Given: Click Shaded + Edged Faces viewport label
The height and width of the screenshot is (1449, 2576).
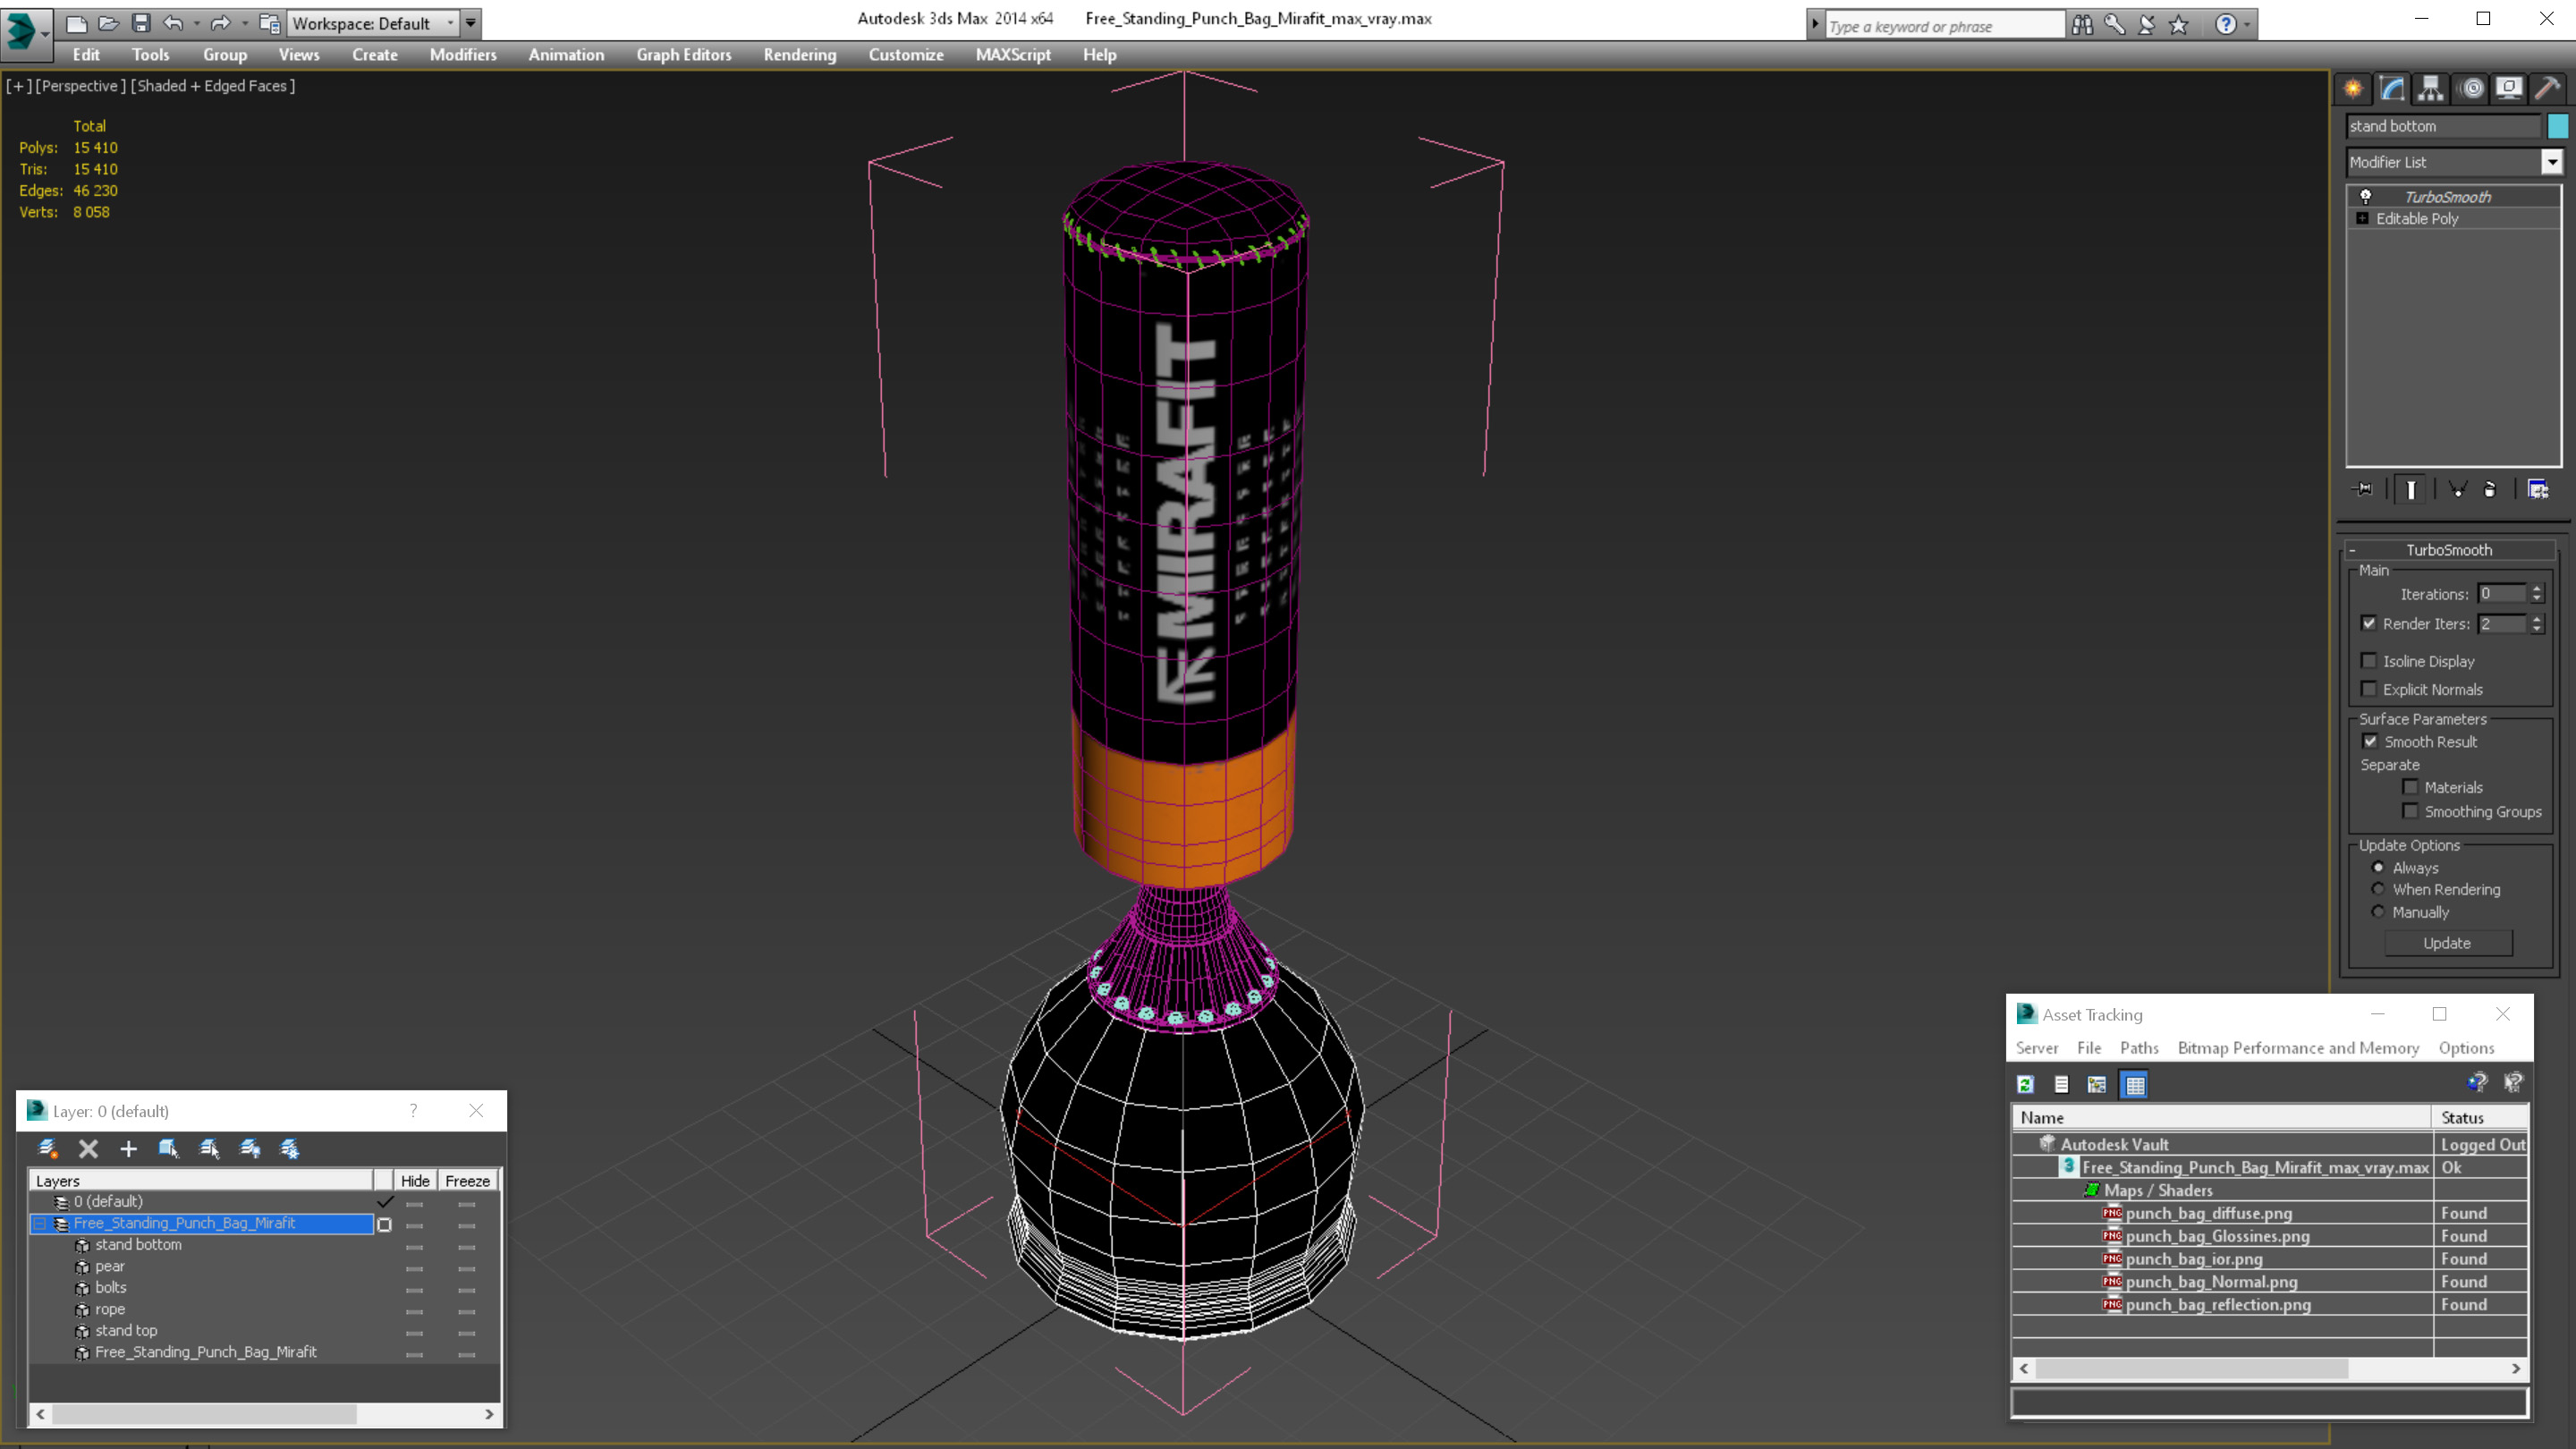Looking at the screenshot, I should (213, 86).
